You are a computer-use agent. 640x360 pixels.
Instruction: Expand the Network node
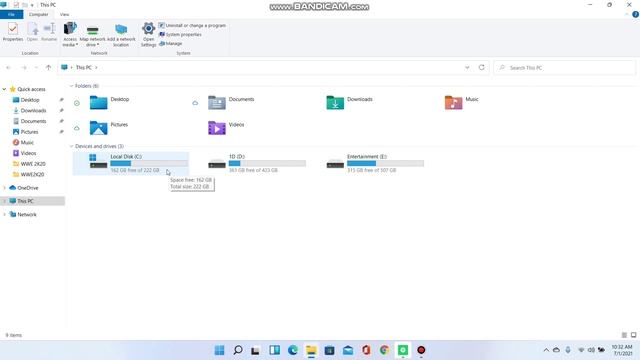coord(4,214)
